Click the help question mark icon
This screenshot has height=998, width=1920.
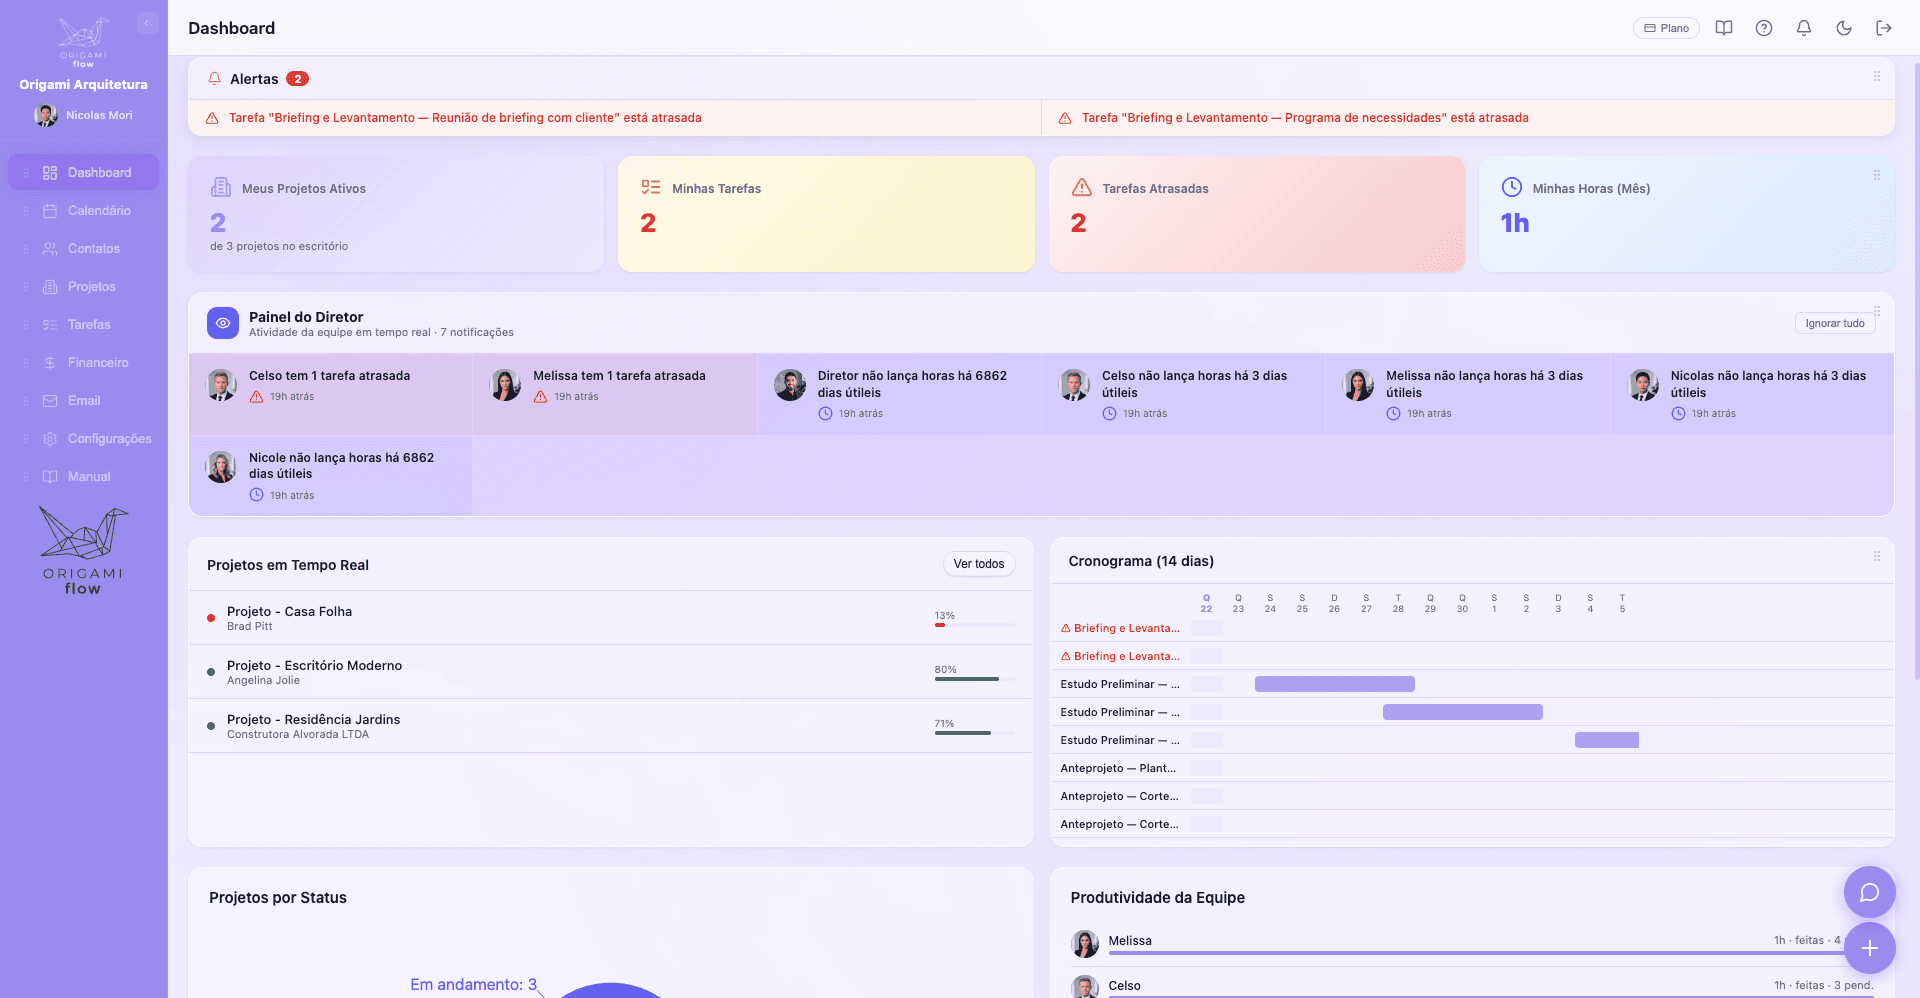(1764, 28)
